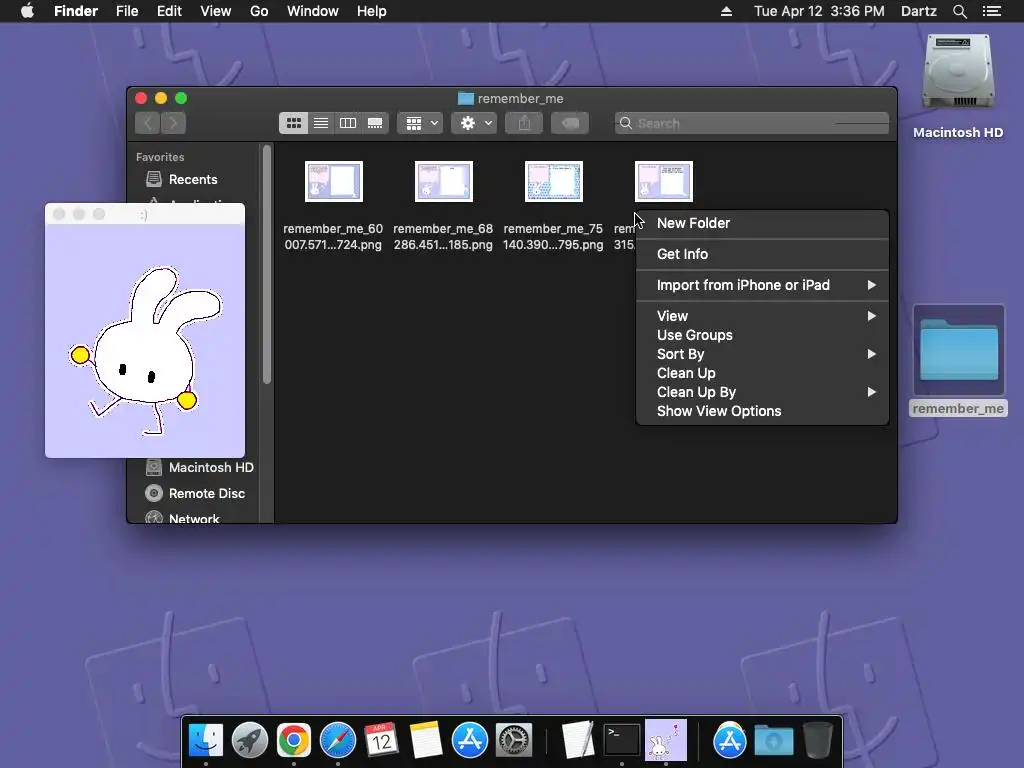This screenshot has height=768, width=1024.
Task: Choose Clean Up in context menu
Action: 762,373
